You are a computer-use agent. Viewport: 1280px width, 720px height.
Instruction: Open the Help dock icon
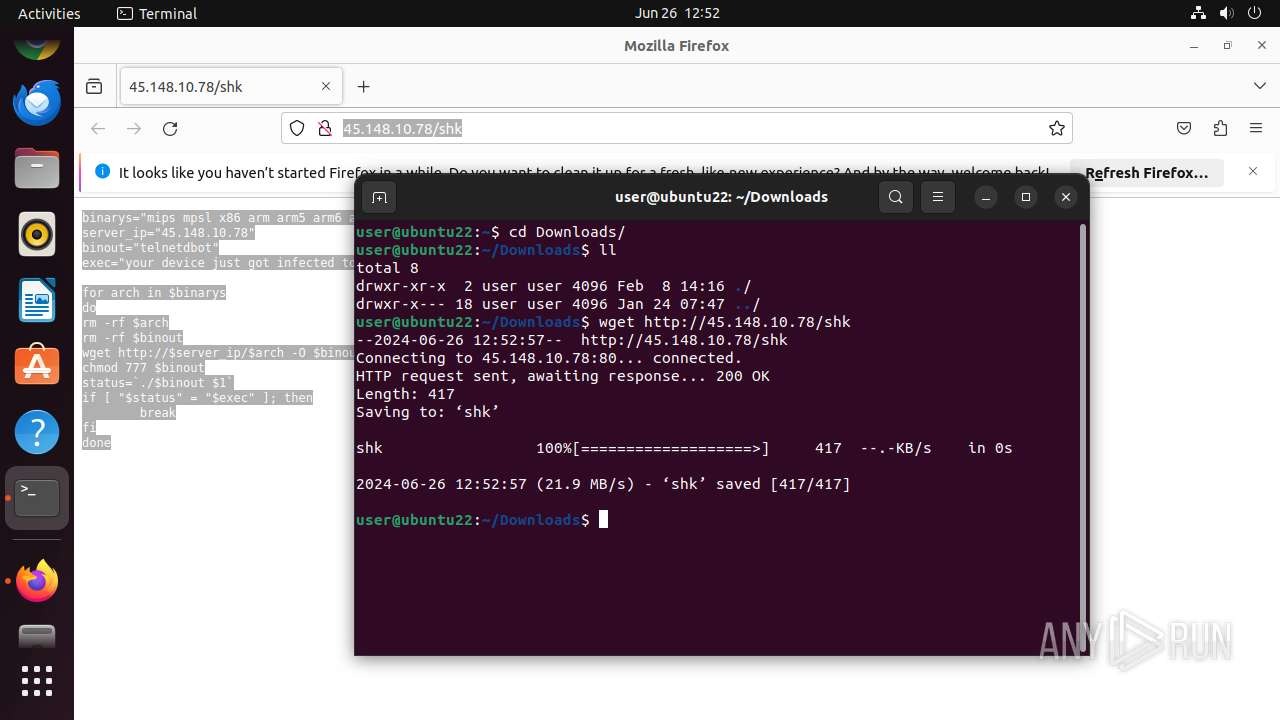37,432
